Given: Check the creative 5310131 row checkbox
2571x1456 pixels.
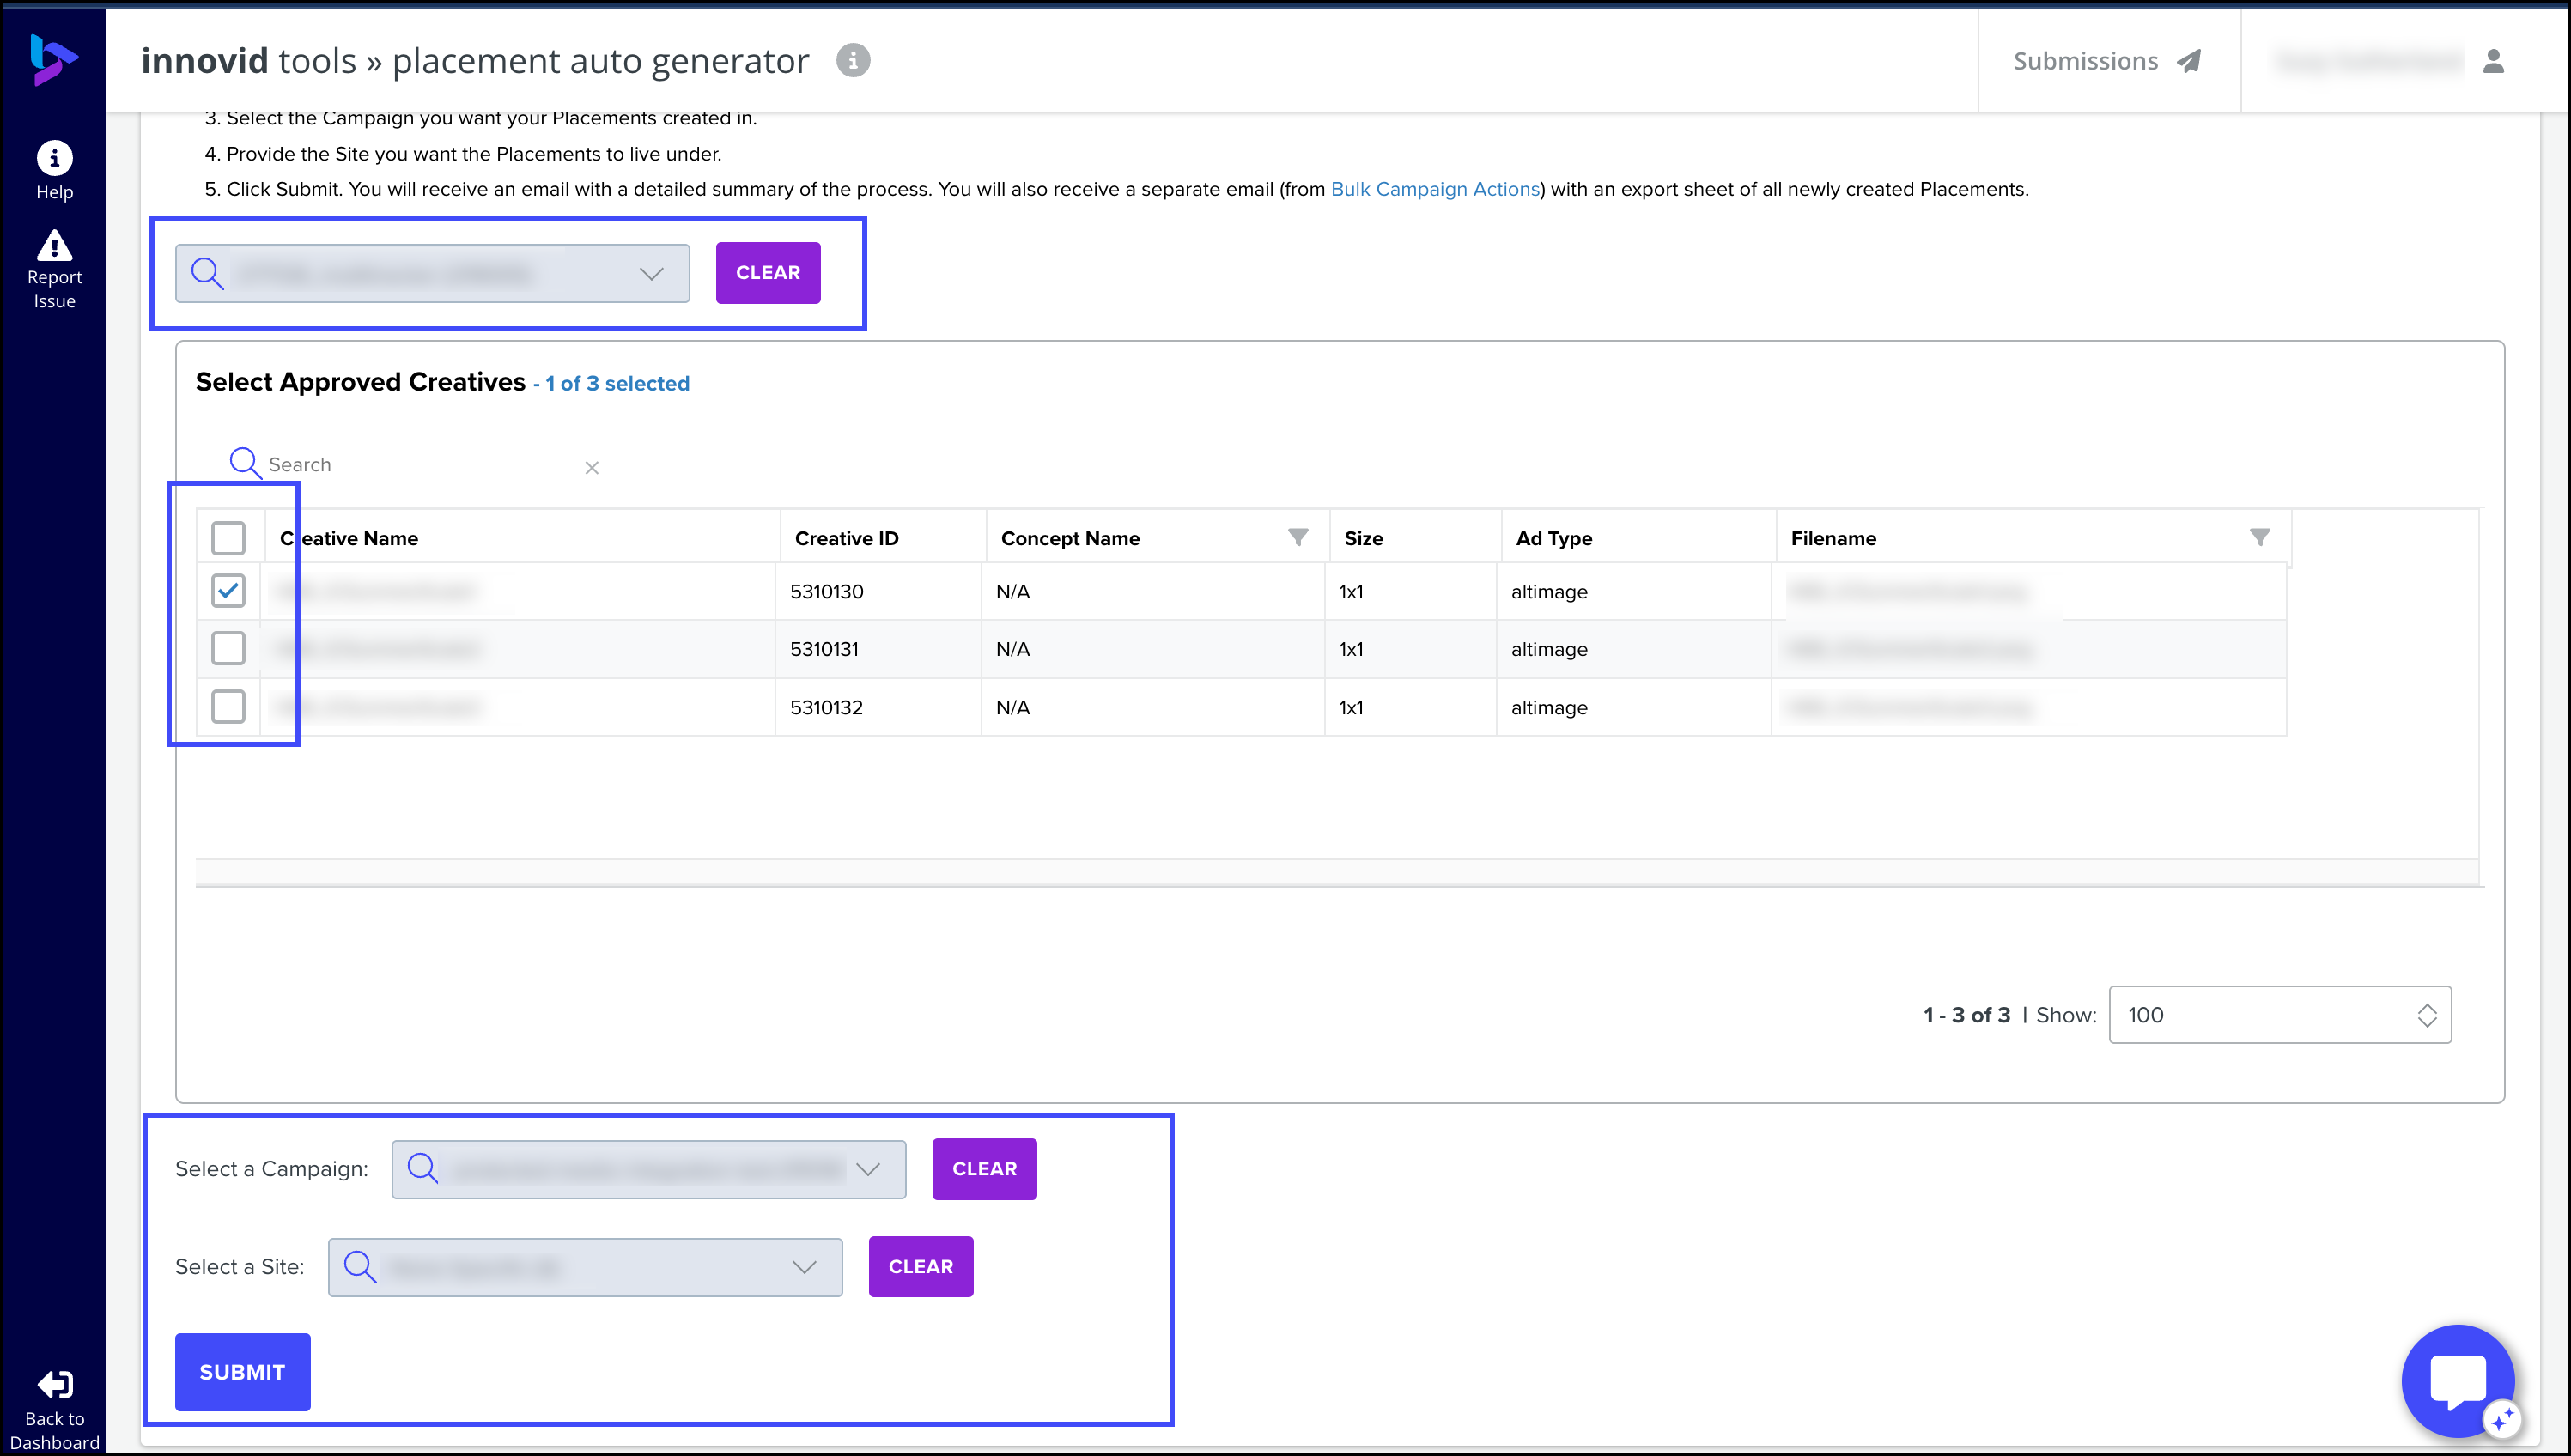Looking at the screenshot, I should (228, 649).
